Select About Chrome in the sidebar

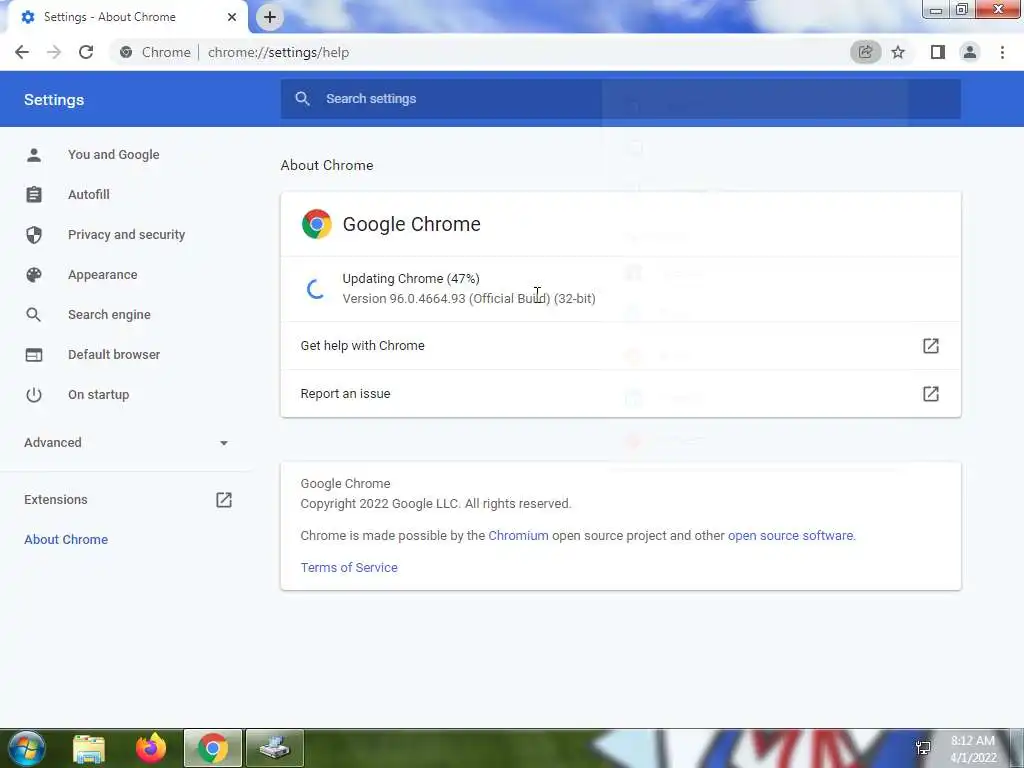coord(66,539)
